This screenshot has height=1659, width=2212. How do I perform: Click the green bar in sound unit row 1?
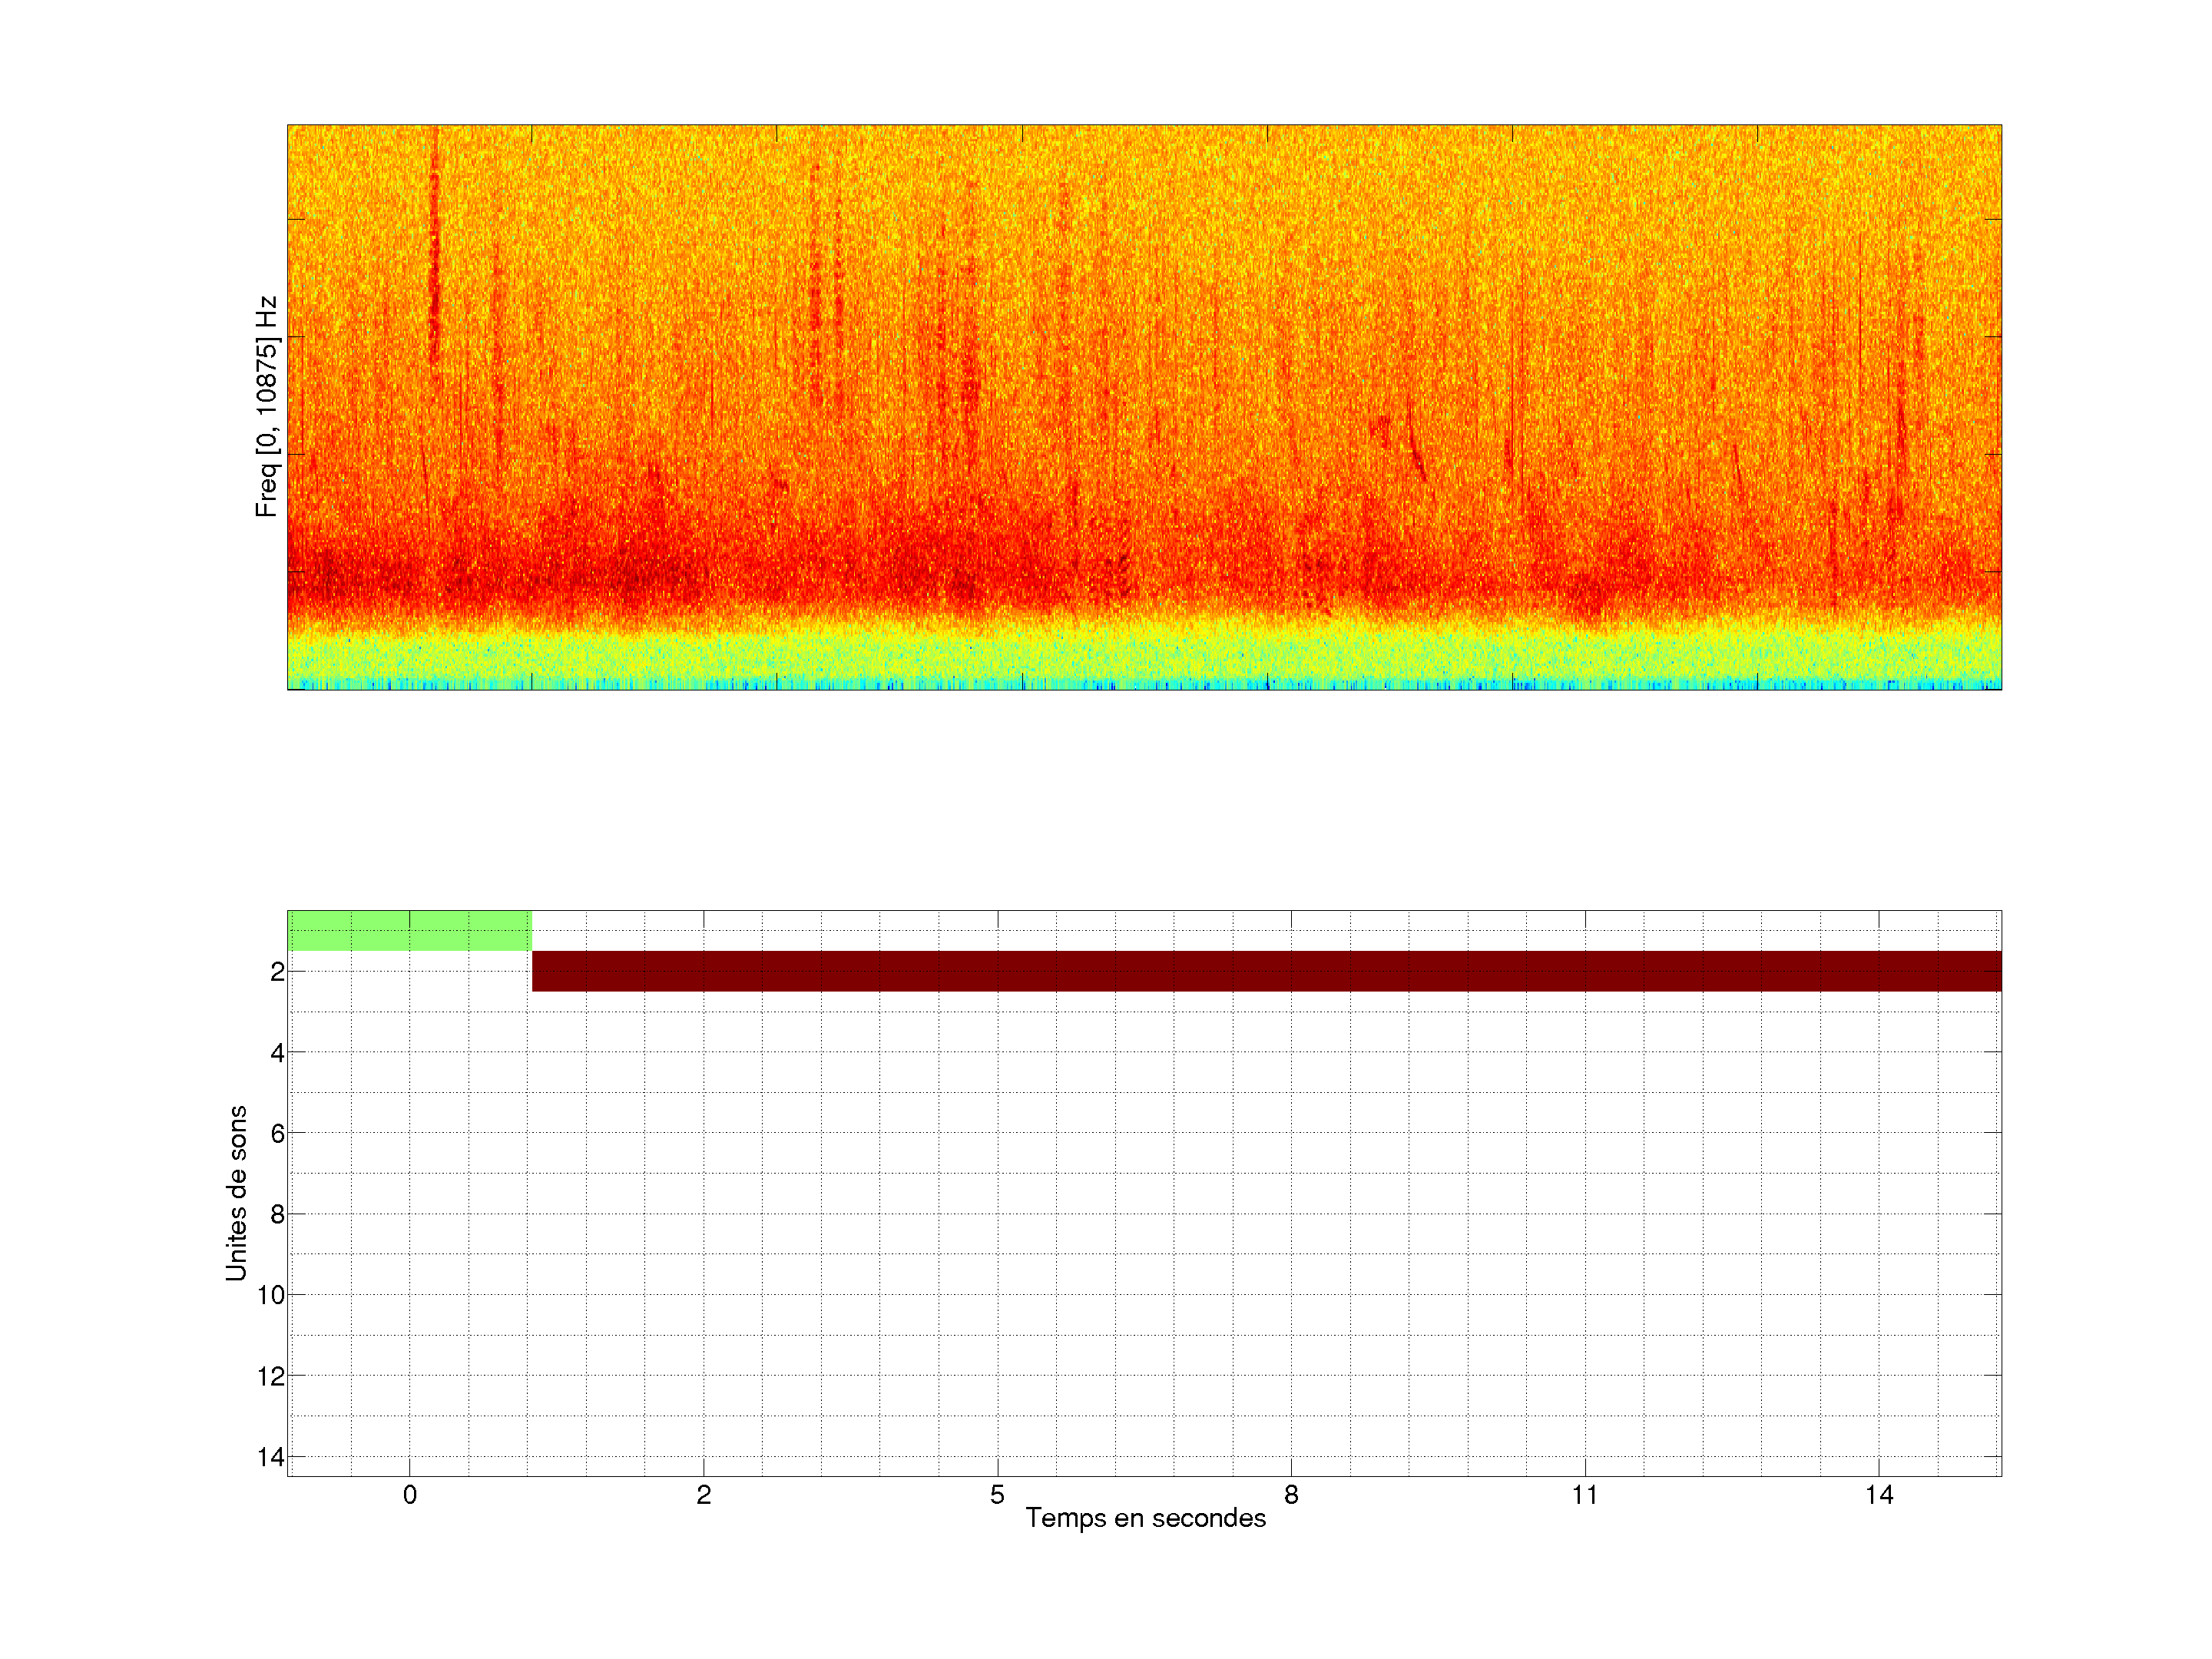point(409,930)
